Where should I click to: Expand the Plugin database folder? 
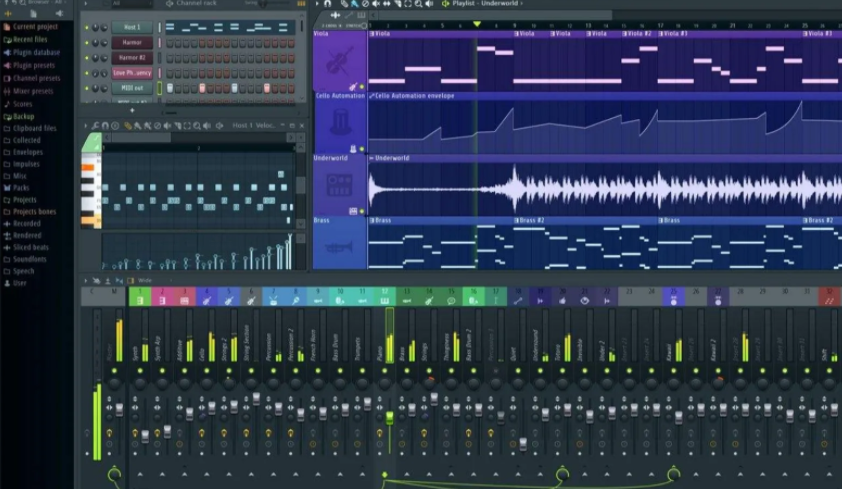36,52
